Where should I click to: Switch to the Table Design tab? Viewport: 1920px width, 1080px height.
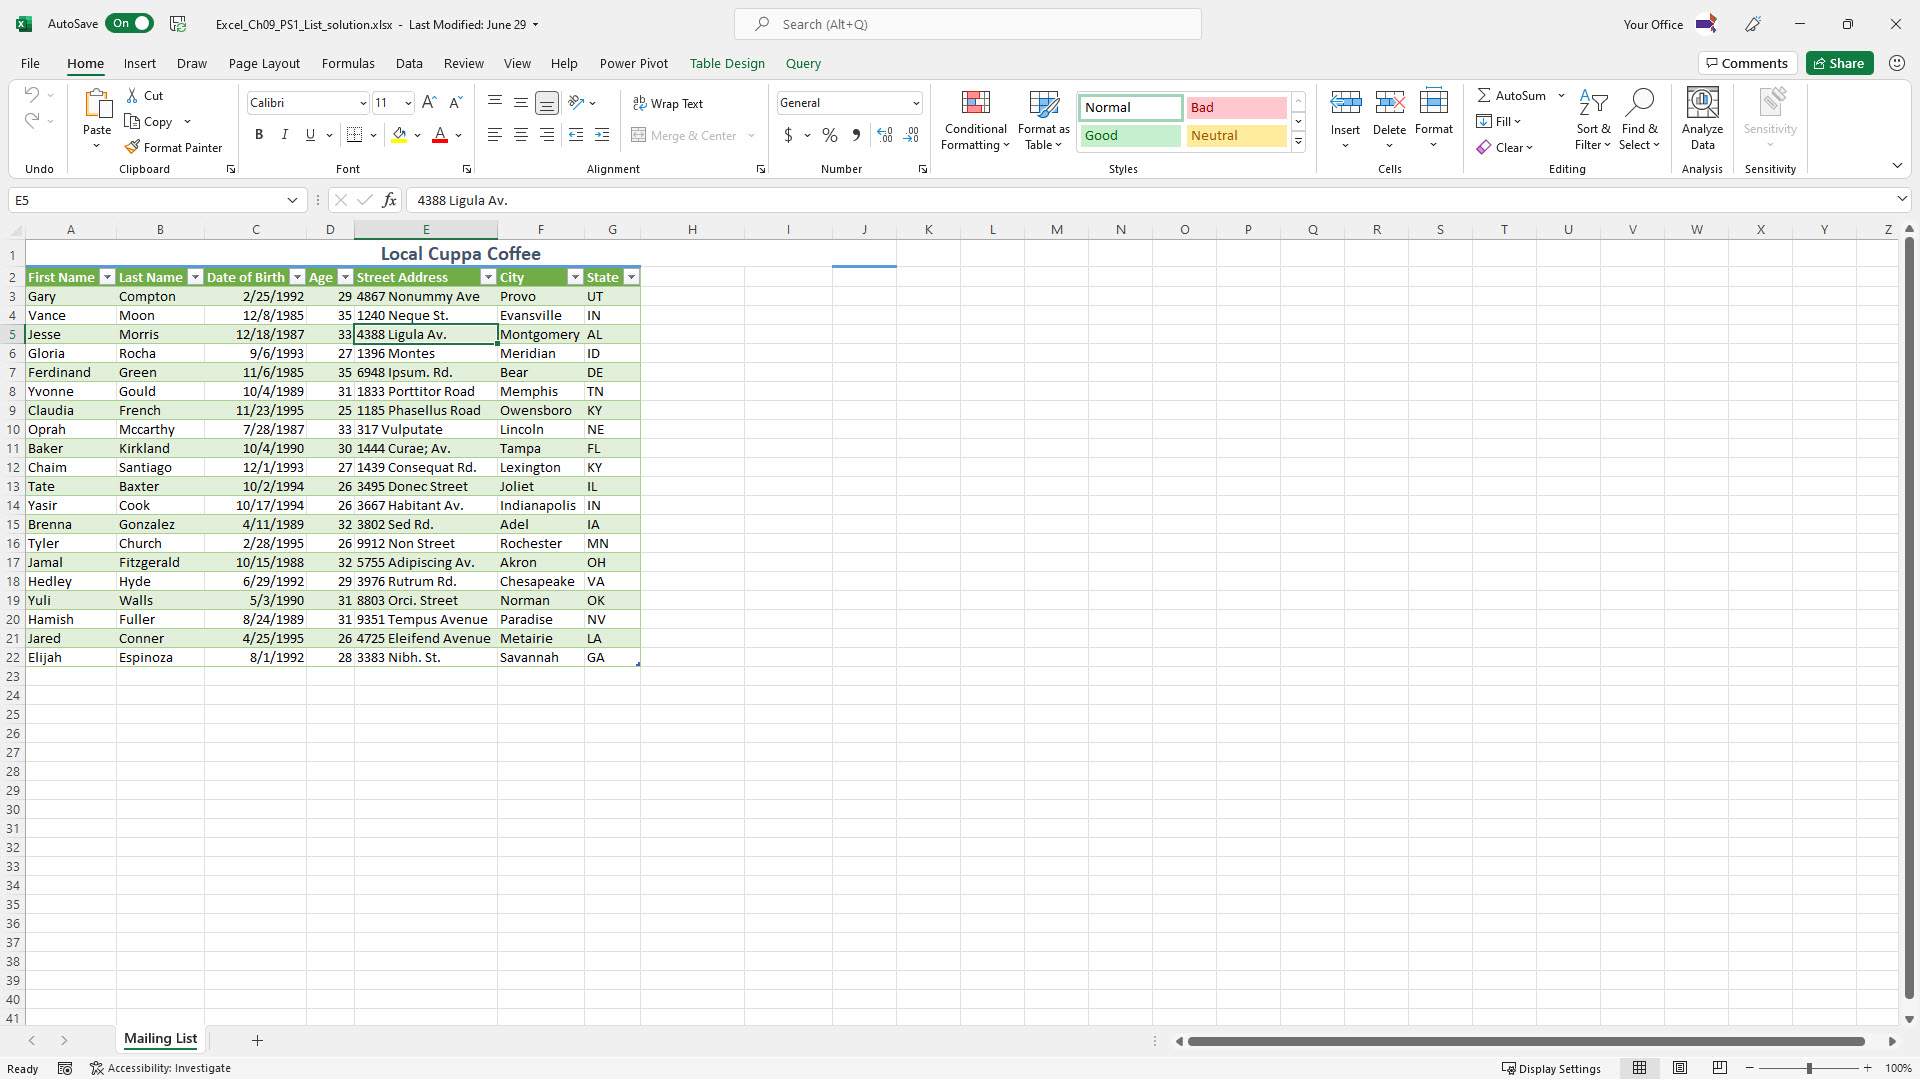726,63
